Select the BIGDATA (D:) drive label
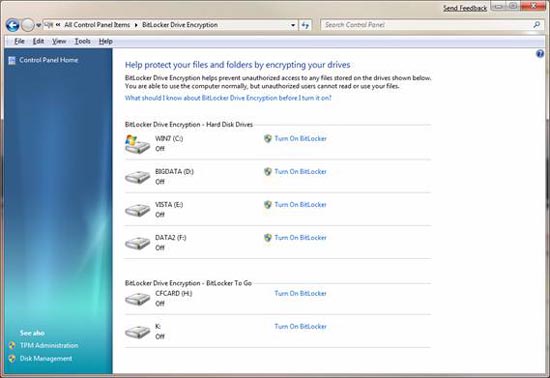550x378 pixels. tap(174, 171)
